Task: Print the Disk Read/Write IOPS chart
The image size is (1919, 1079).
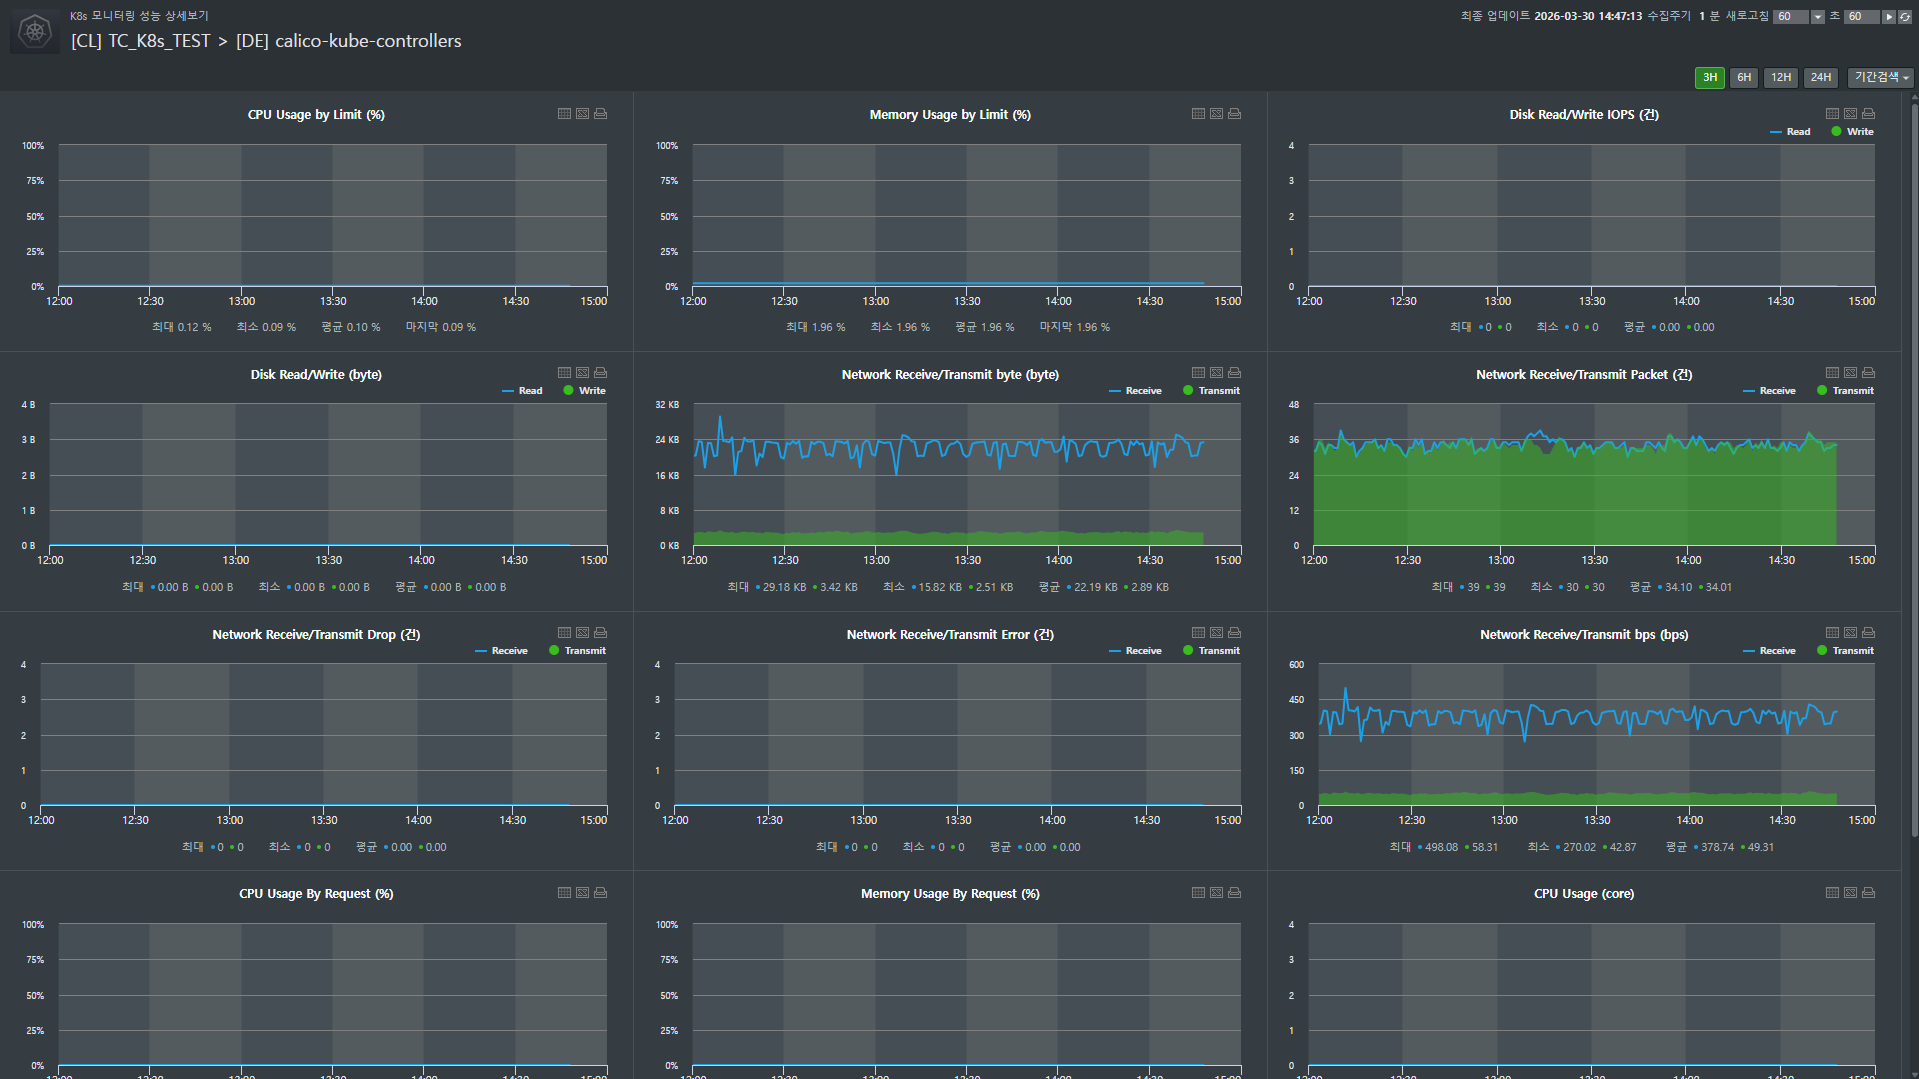Action: coord(1868,114)
